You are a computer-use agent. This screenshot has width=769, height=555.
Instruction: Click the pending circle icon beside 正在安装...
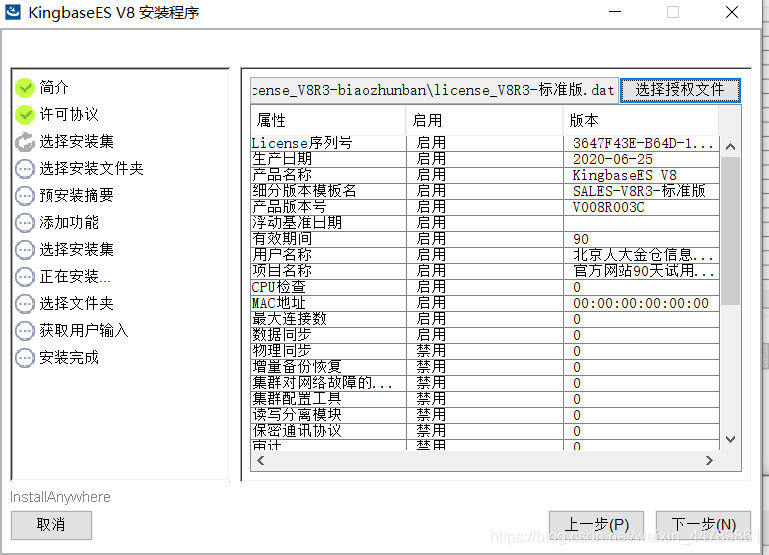point(25,277)
